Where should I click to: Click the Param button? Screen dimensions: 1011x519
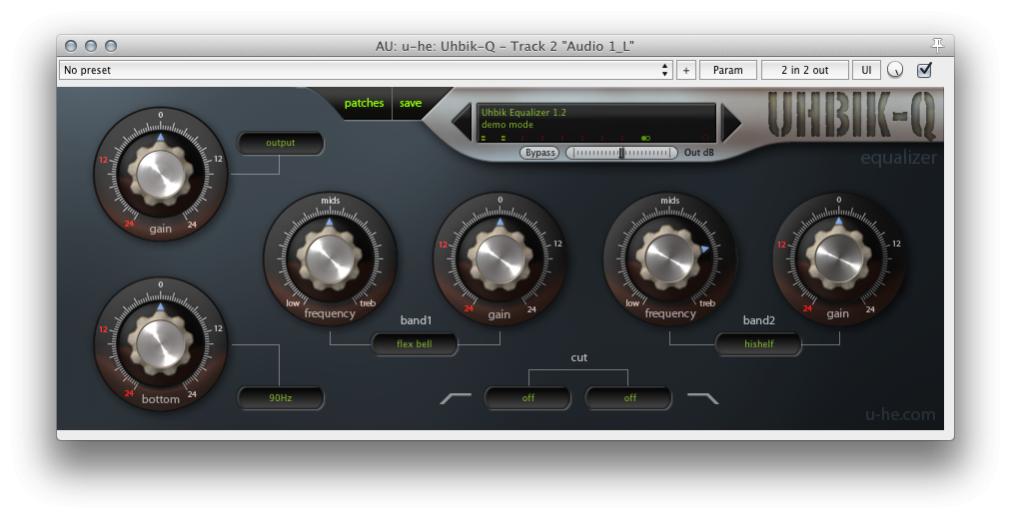(x=728, y=70)
